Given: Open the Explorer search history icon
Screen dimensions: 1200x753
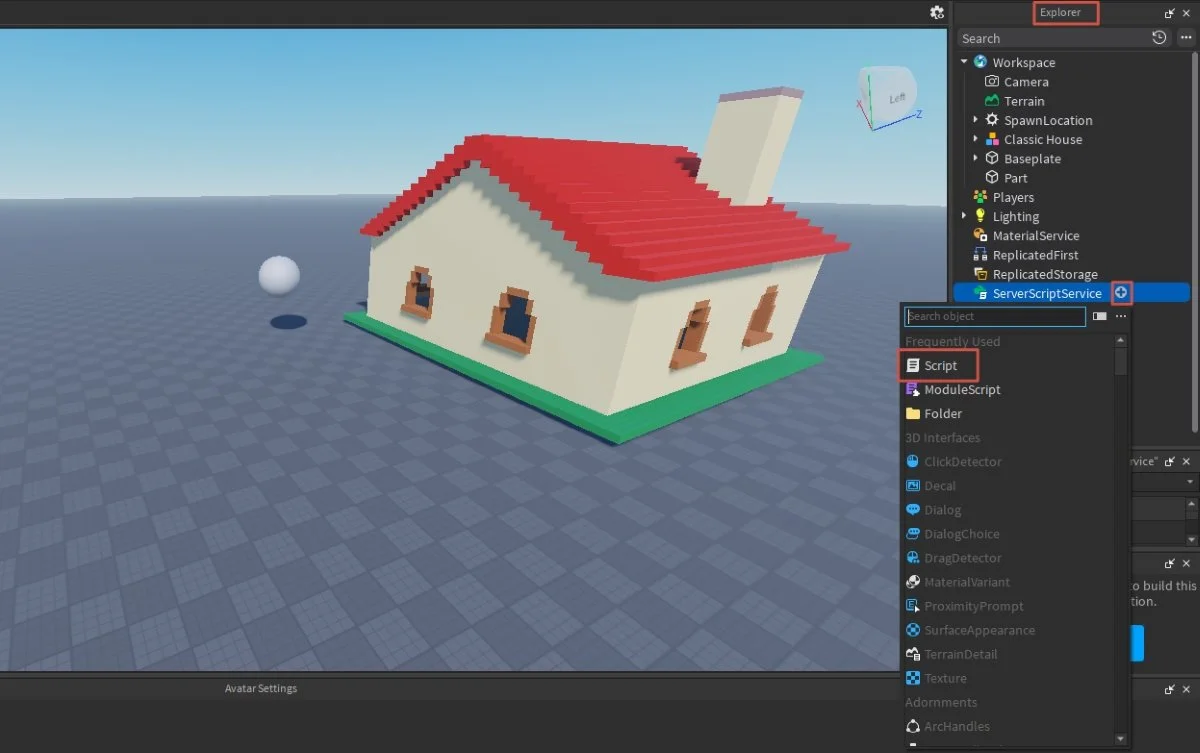Looking at the screenshot, I should click(x=1159, y=38).
